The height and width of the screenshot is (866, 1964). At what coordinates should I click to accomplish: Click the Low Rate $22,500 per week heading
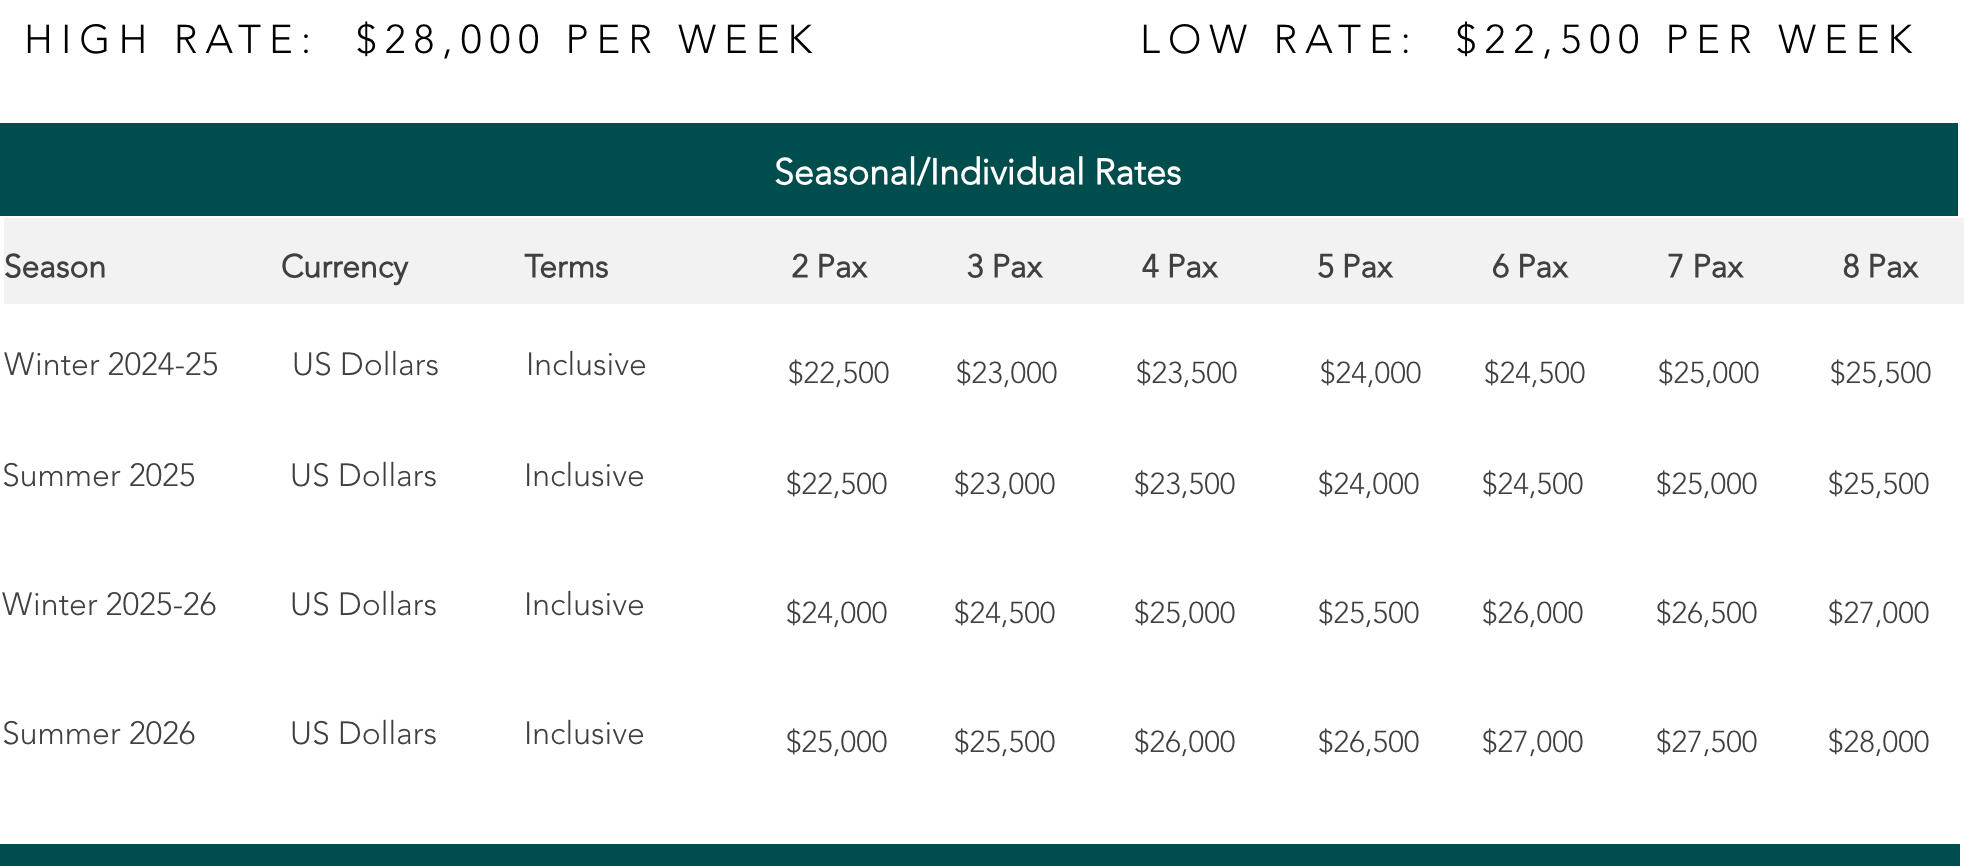coord(1527,40)
